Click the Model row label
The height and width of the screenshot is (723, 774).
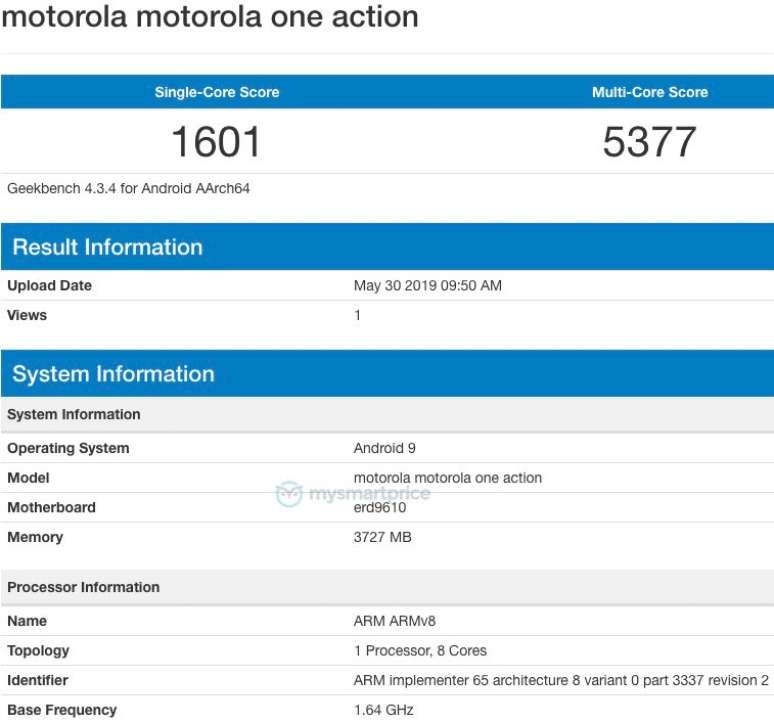click(28, 478)
